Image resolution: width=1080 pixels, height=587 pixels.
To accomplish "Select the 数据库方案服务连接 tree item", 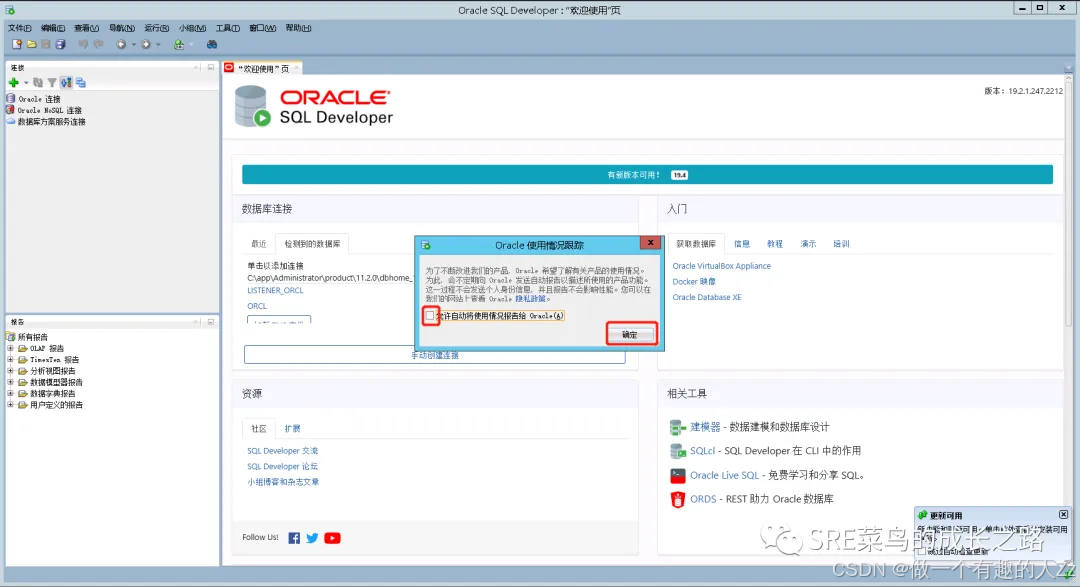I will 51,122.
